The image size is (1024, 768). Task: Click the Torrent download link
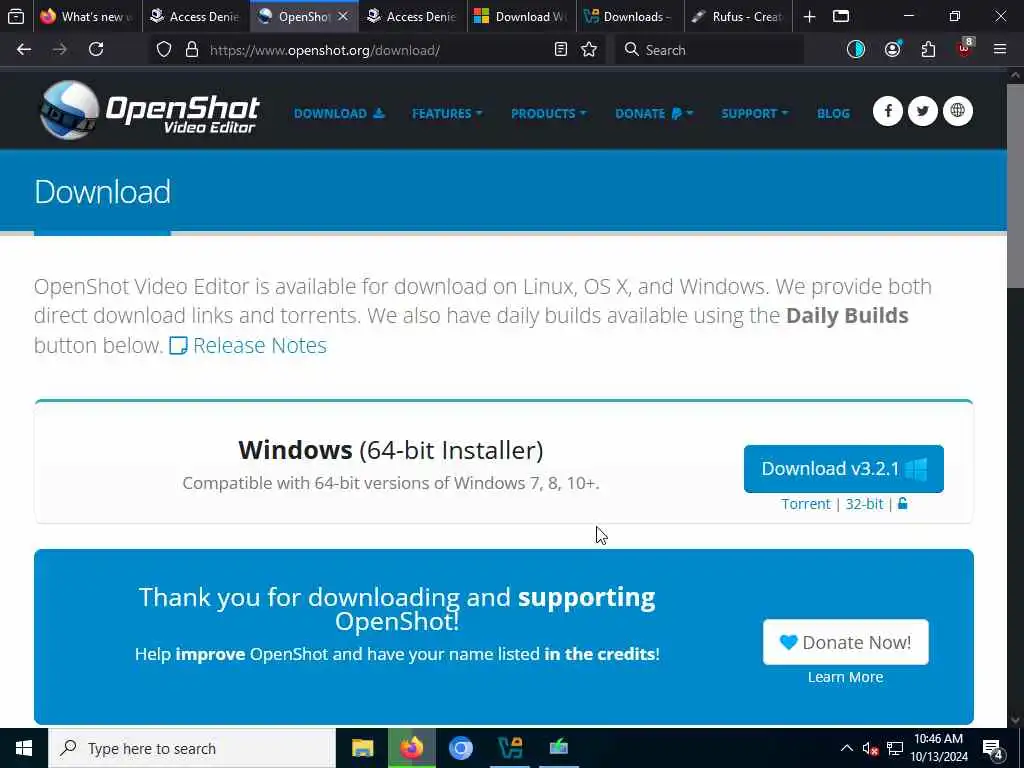pyautogui.click(x=806, y=504)
